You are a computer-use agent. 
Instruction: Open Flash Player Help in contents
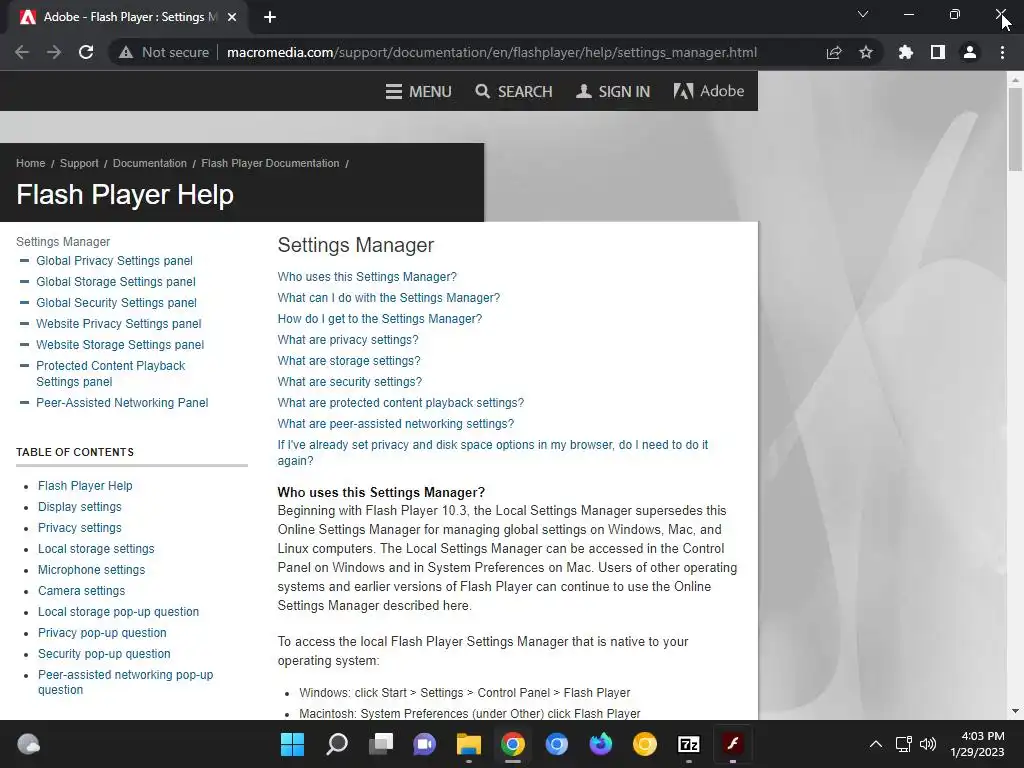(x=85, y=486)
